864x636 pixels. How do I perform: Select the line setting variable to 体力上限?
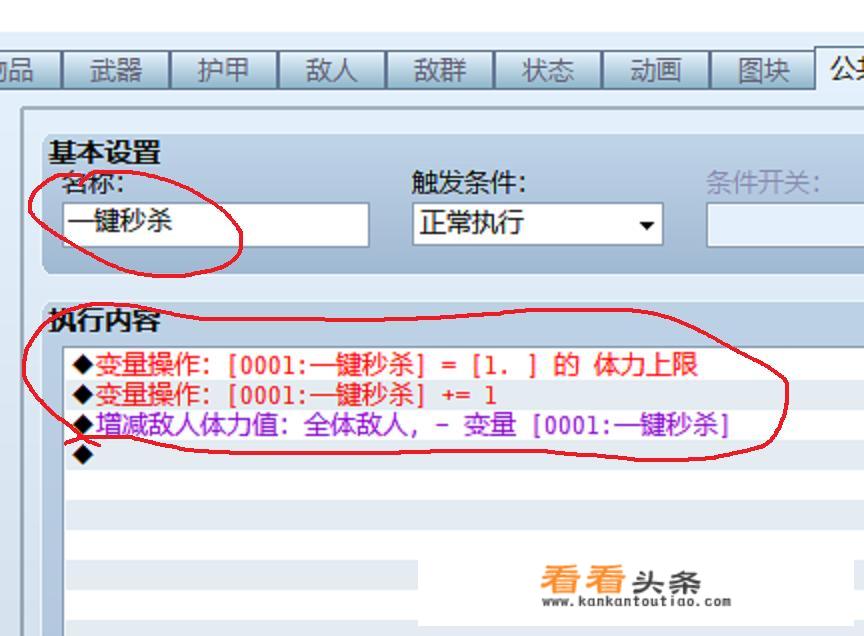(x=464, y=365)
